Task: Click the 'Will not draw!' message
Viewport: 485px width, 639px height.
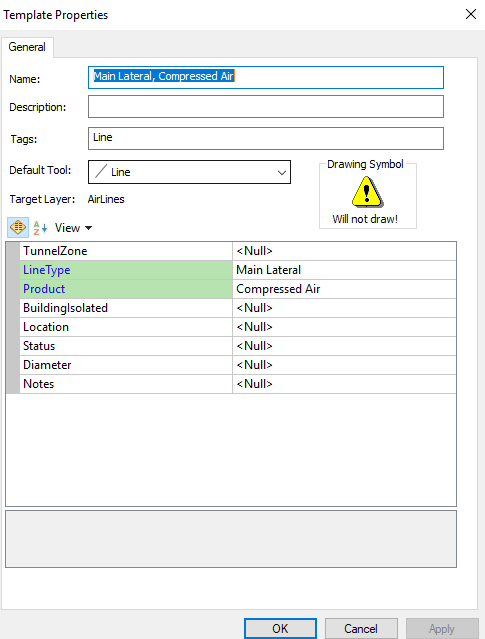Action: pyautogui.click(x=365, y=219)
